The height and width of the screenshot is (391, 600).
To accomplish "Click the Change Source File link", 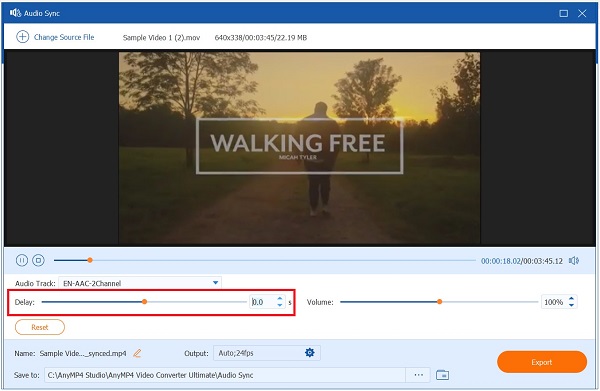I will 64,37.
